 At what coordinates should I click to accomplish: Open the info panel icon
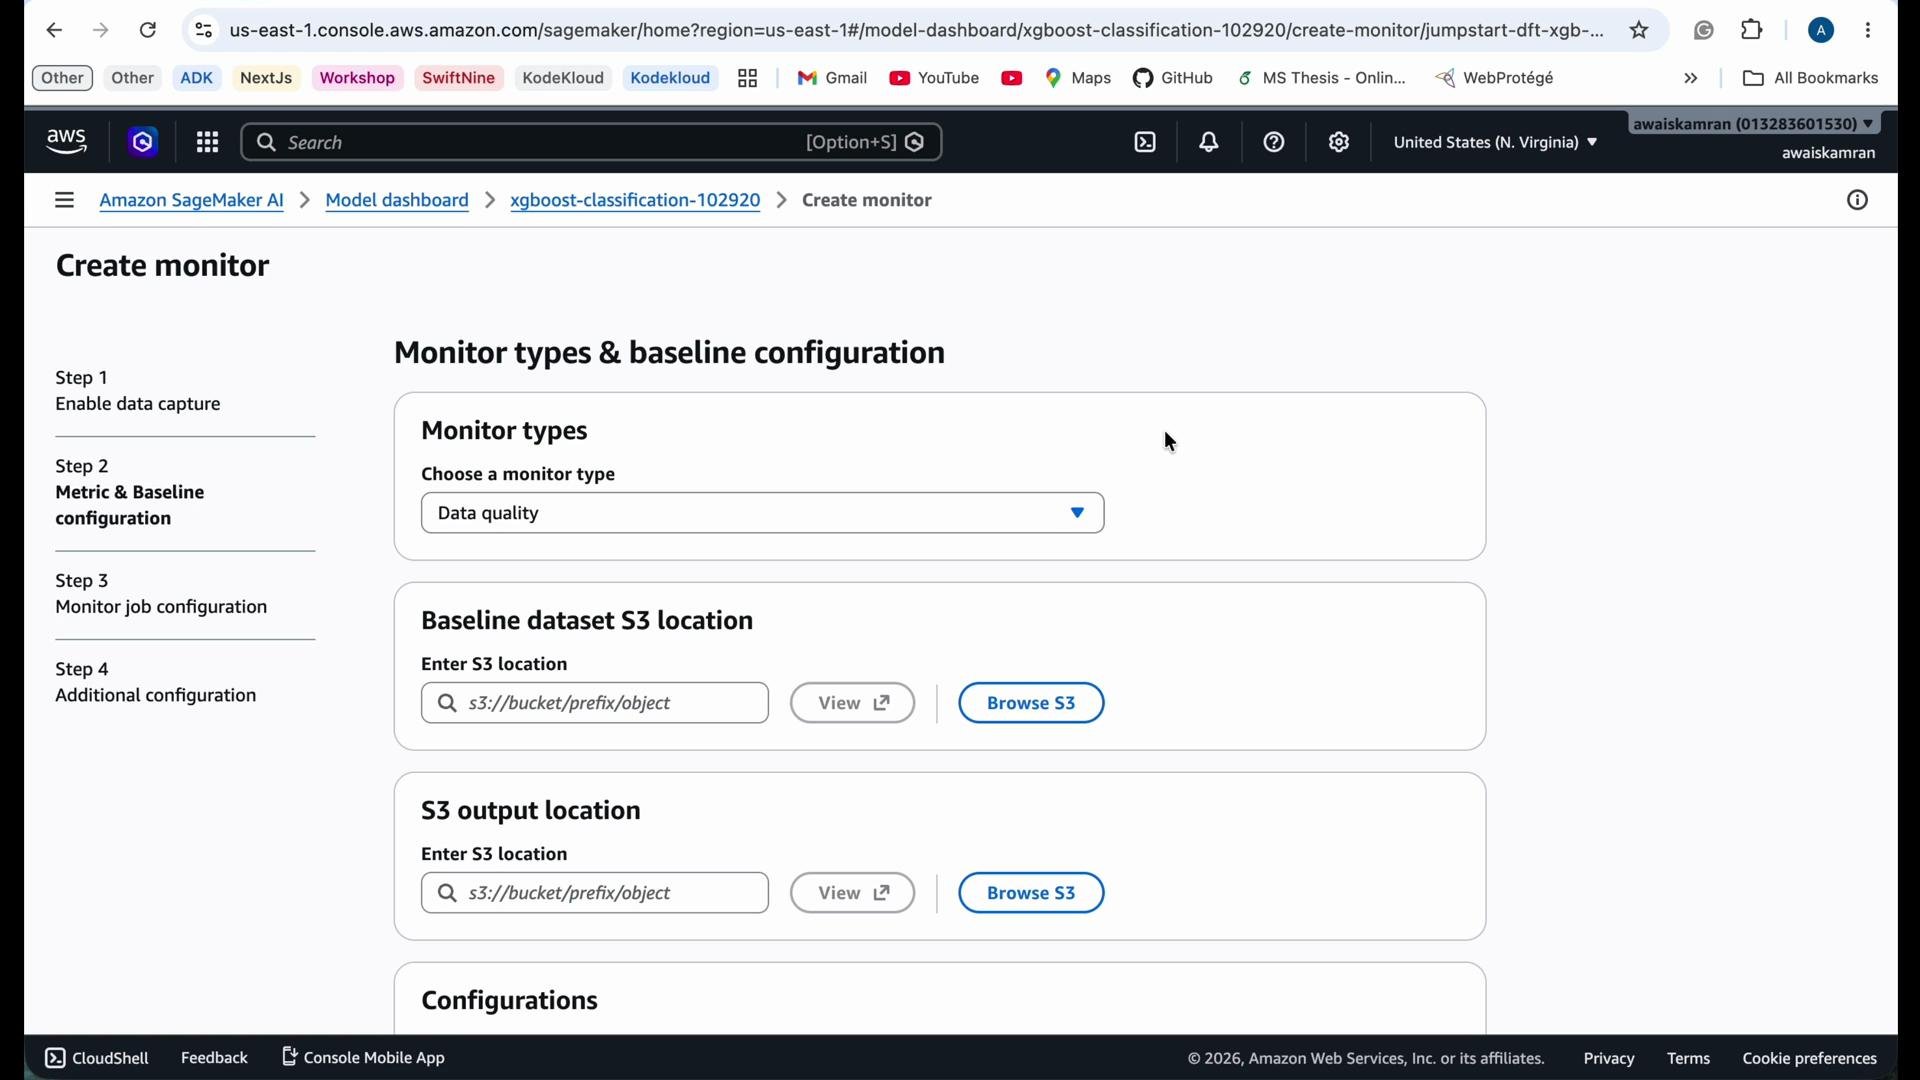tap(1857, 201)
